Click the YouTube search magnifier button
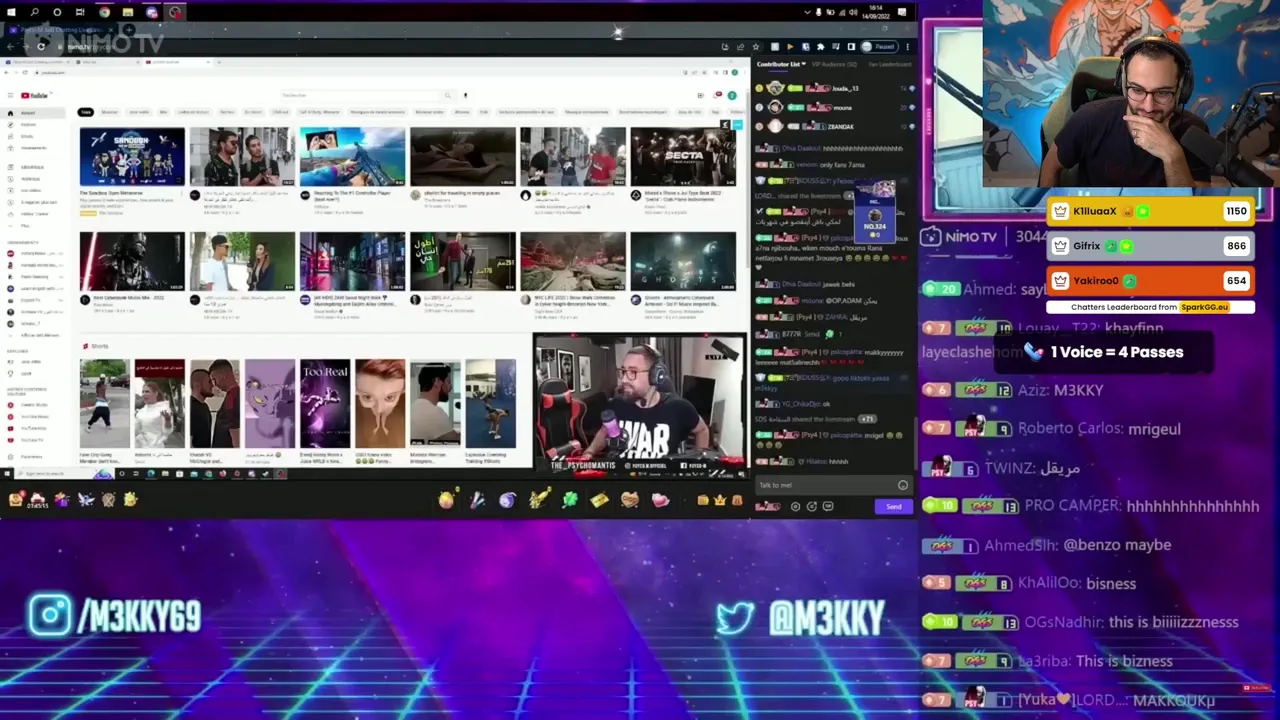 [448, 96]
